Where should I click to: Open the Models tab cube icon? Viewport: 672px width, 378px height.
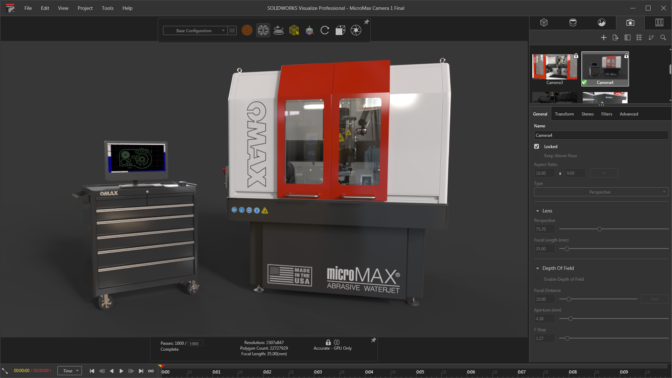pos(544,23)
